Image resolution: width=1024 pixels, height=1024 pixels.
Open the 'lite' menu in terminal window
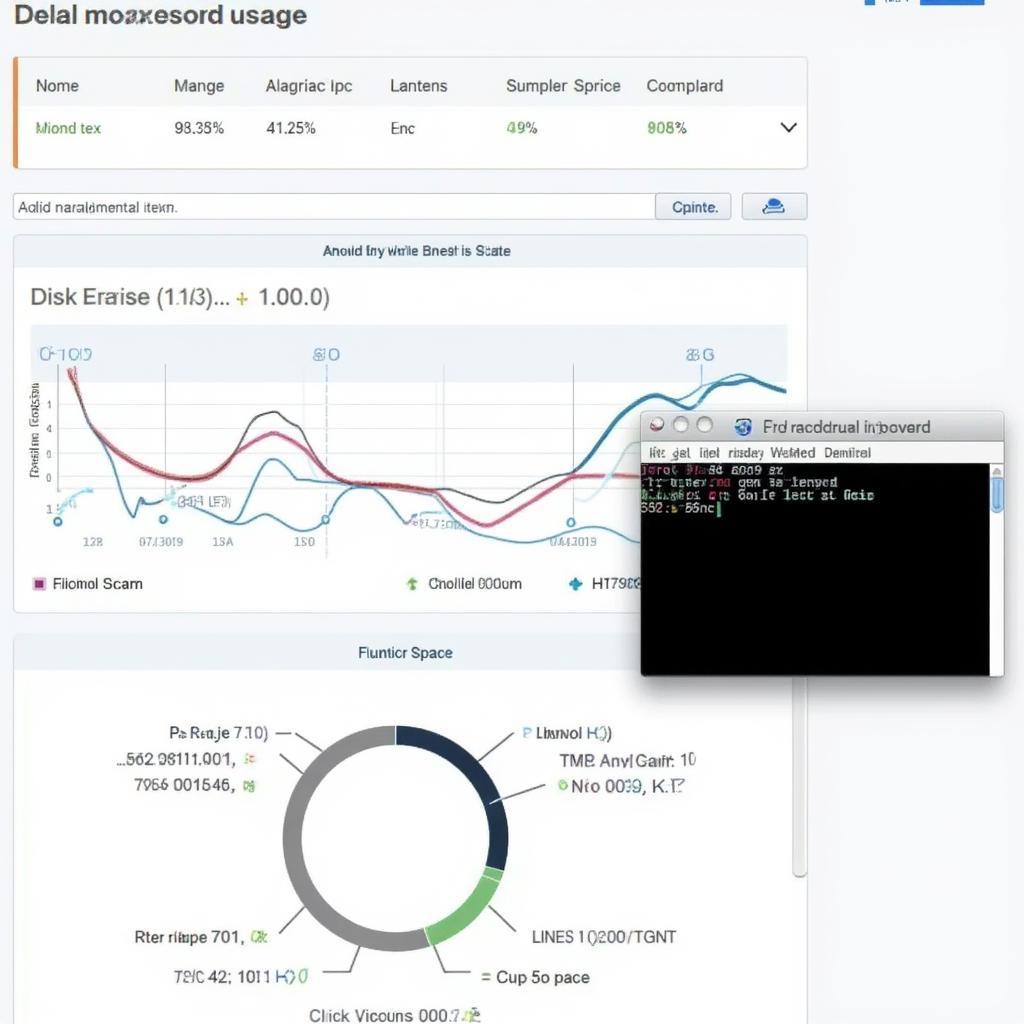coord(658,453)
